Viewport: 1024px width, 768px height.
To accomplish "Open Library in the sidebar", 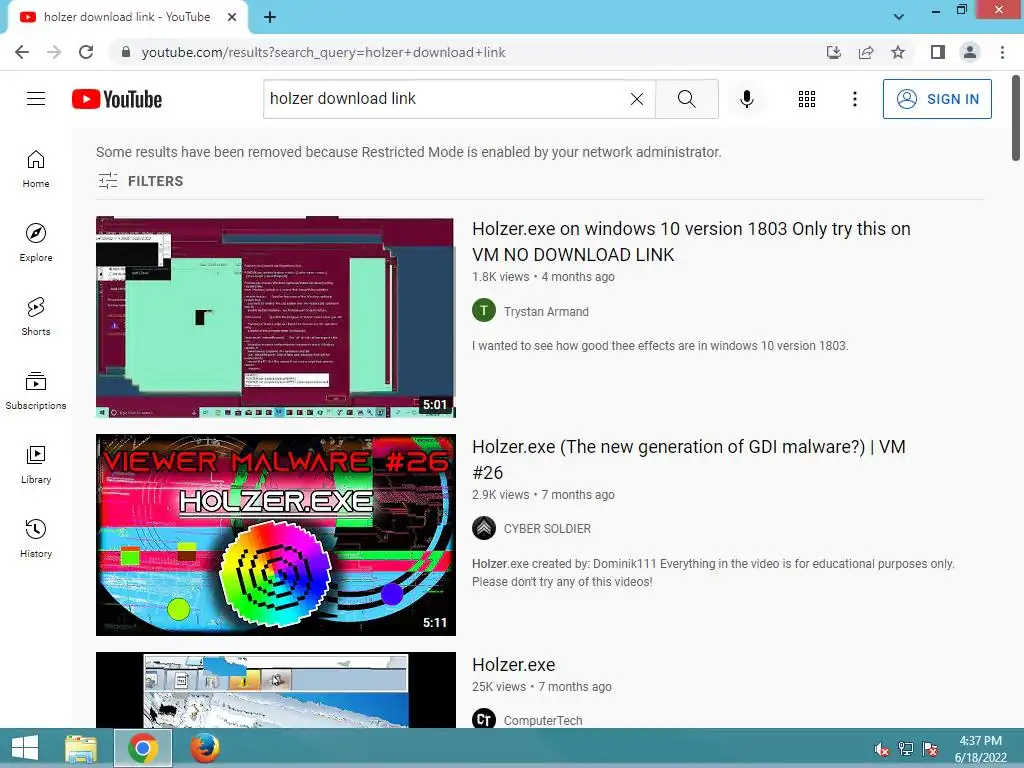I will coord(36,465).
